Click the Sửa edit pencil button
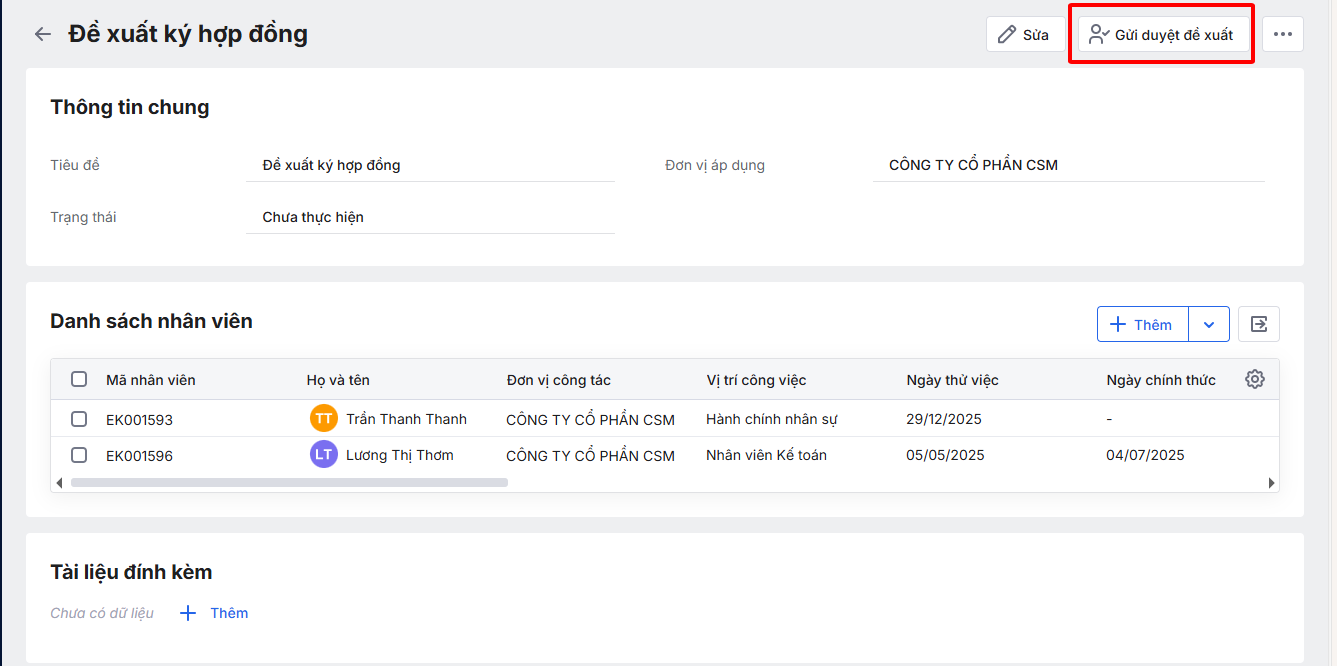 tap(1024, 34)
